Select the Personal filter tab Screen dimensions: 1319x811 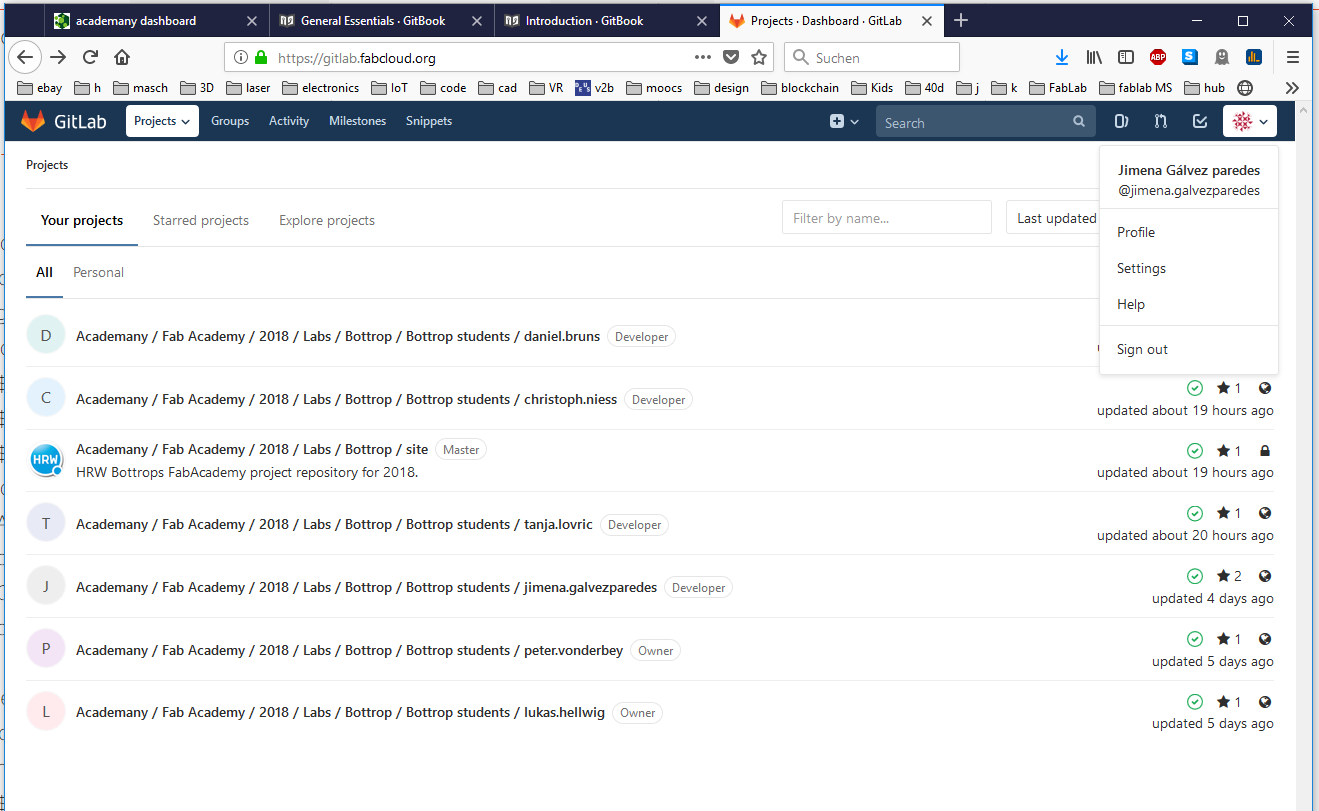(x=98, y=272)
